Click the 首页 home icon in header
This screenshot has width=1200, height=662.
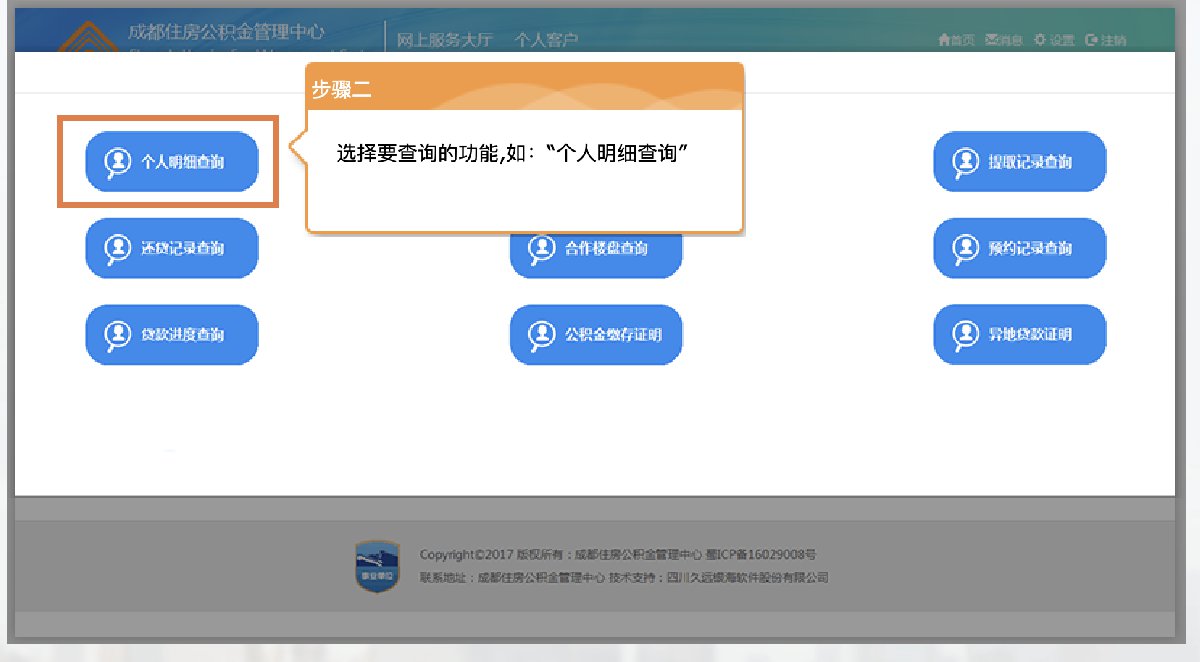tap(944, 41)
